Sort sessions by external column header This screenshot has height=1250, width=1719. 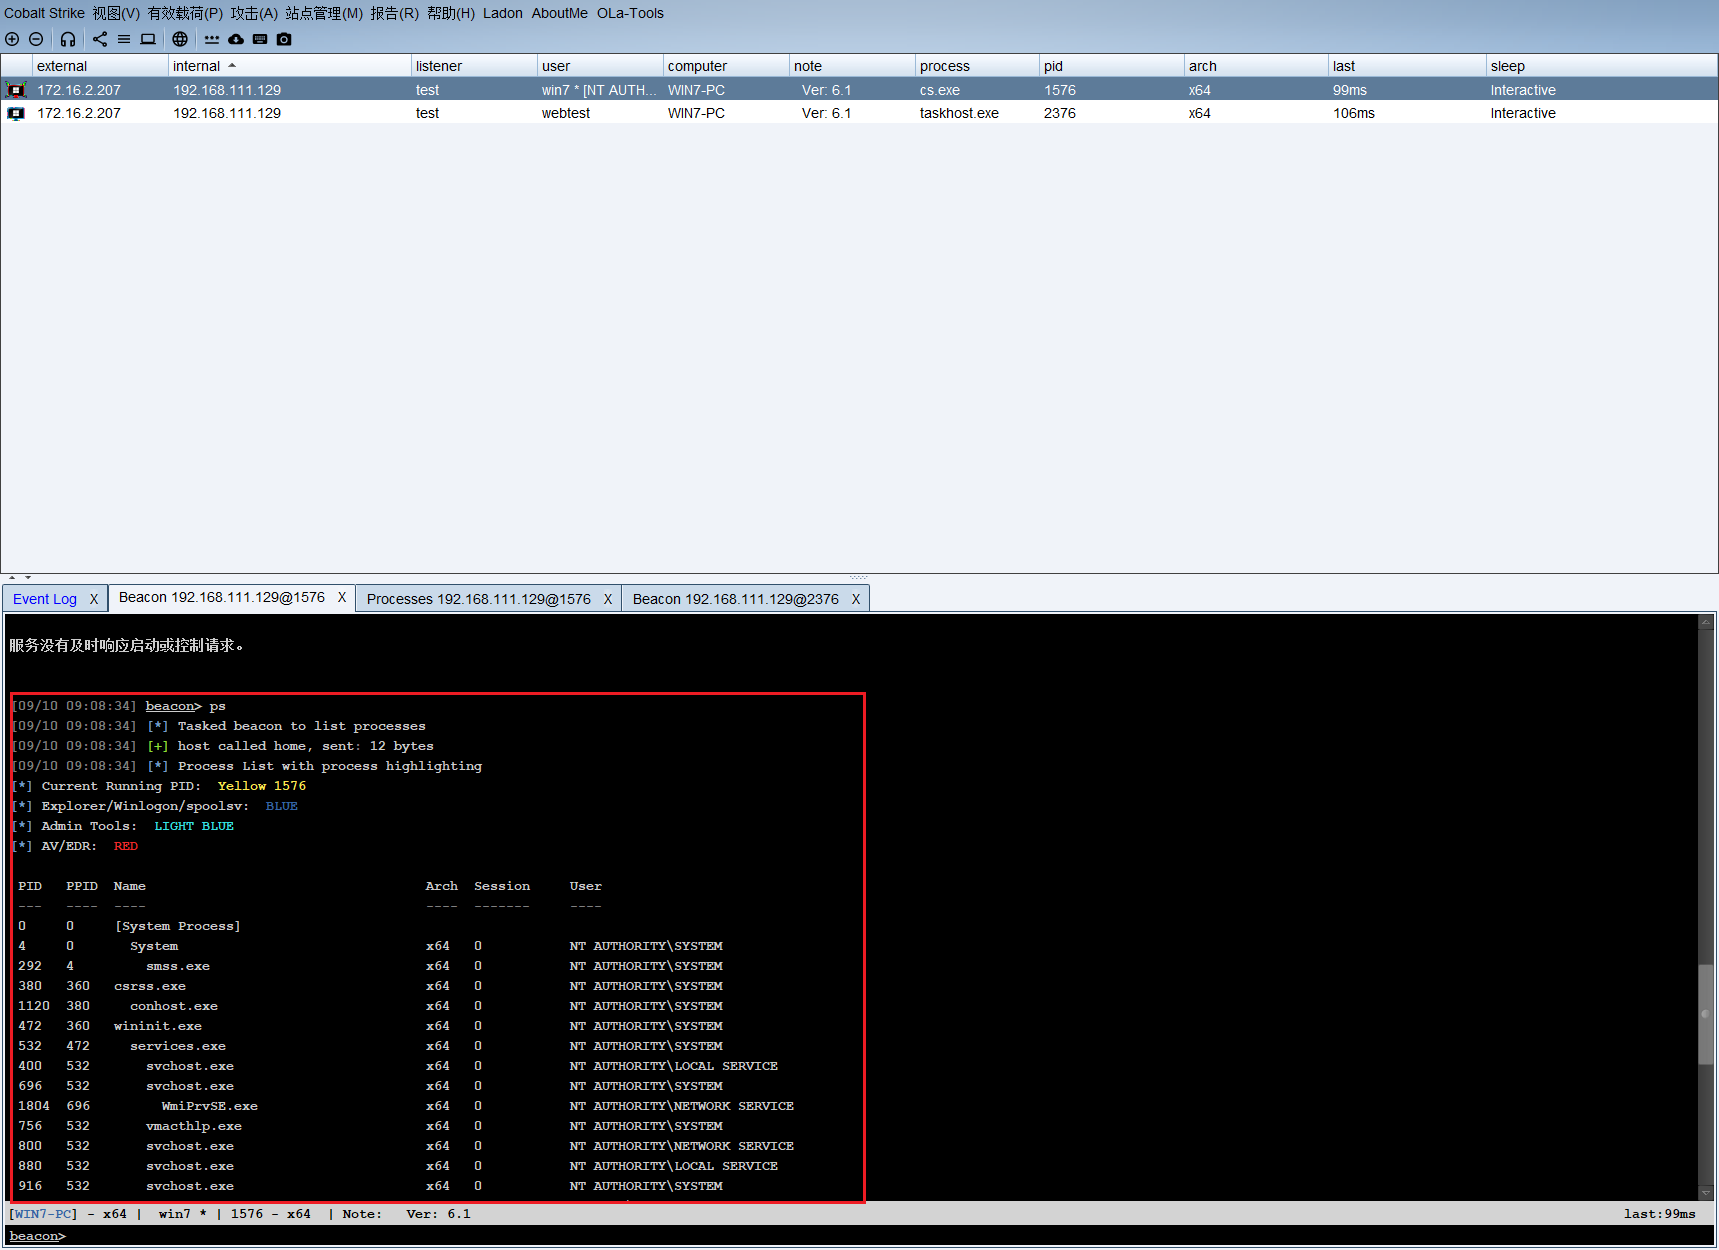[100, 66]
